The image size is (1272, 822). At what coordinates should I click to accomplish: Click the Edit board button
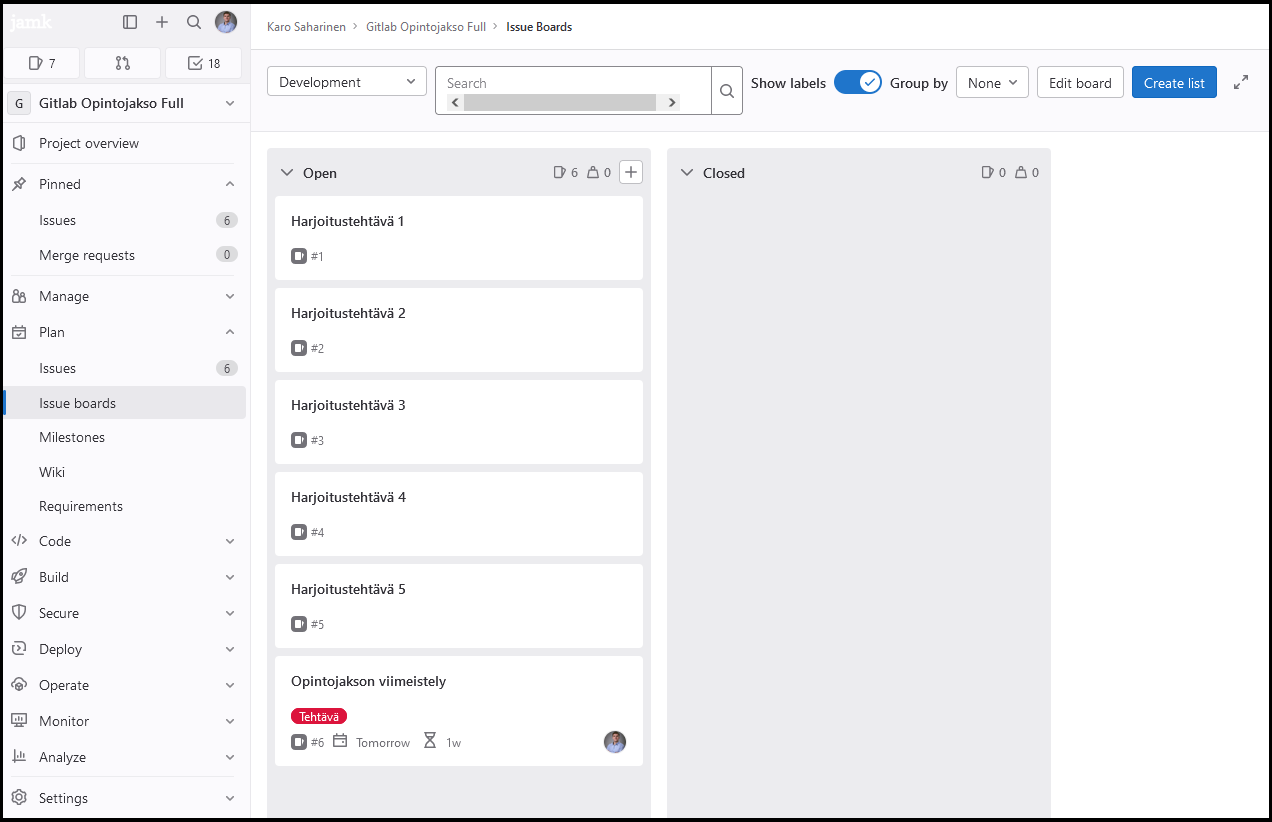[1080, 83]
